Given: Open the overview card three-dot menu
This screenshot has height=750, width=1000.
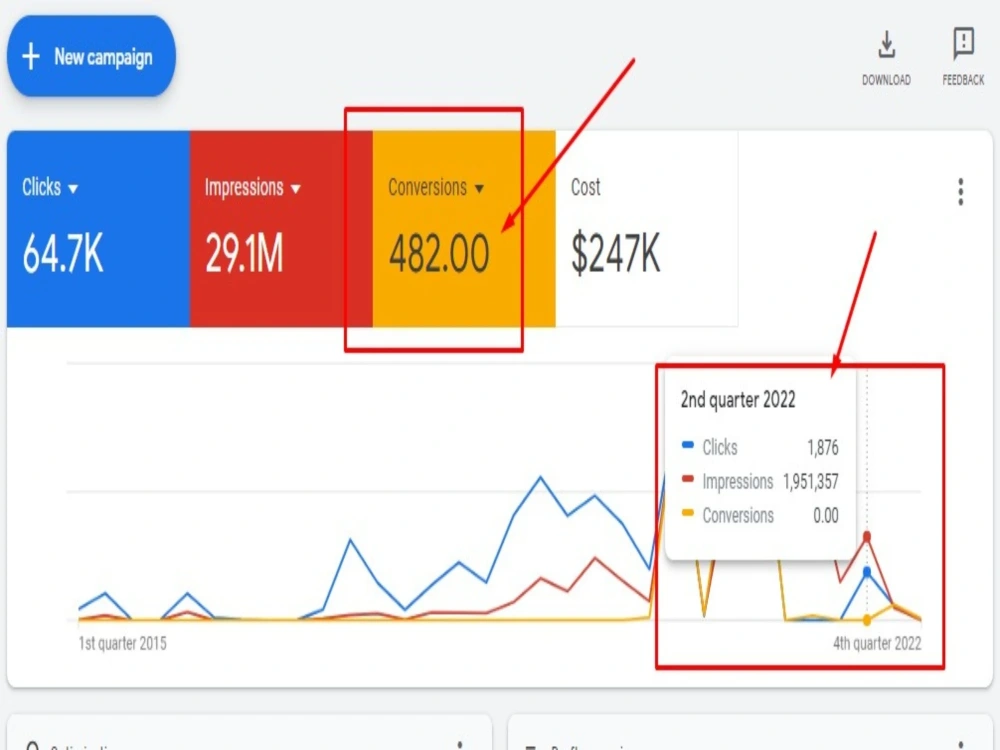Looking at the screenshot, I should [960, 191].
